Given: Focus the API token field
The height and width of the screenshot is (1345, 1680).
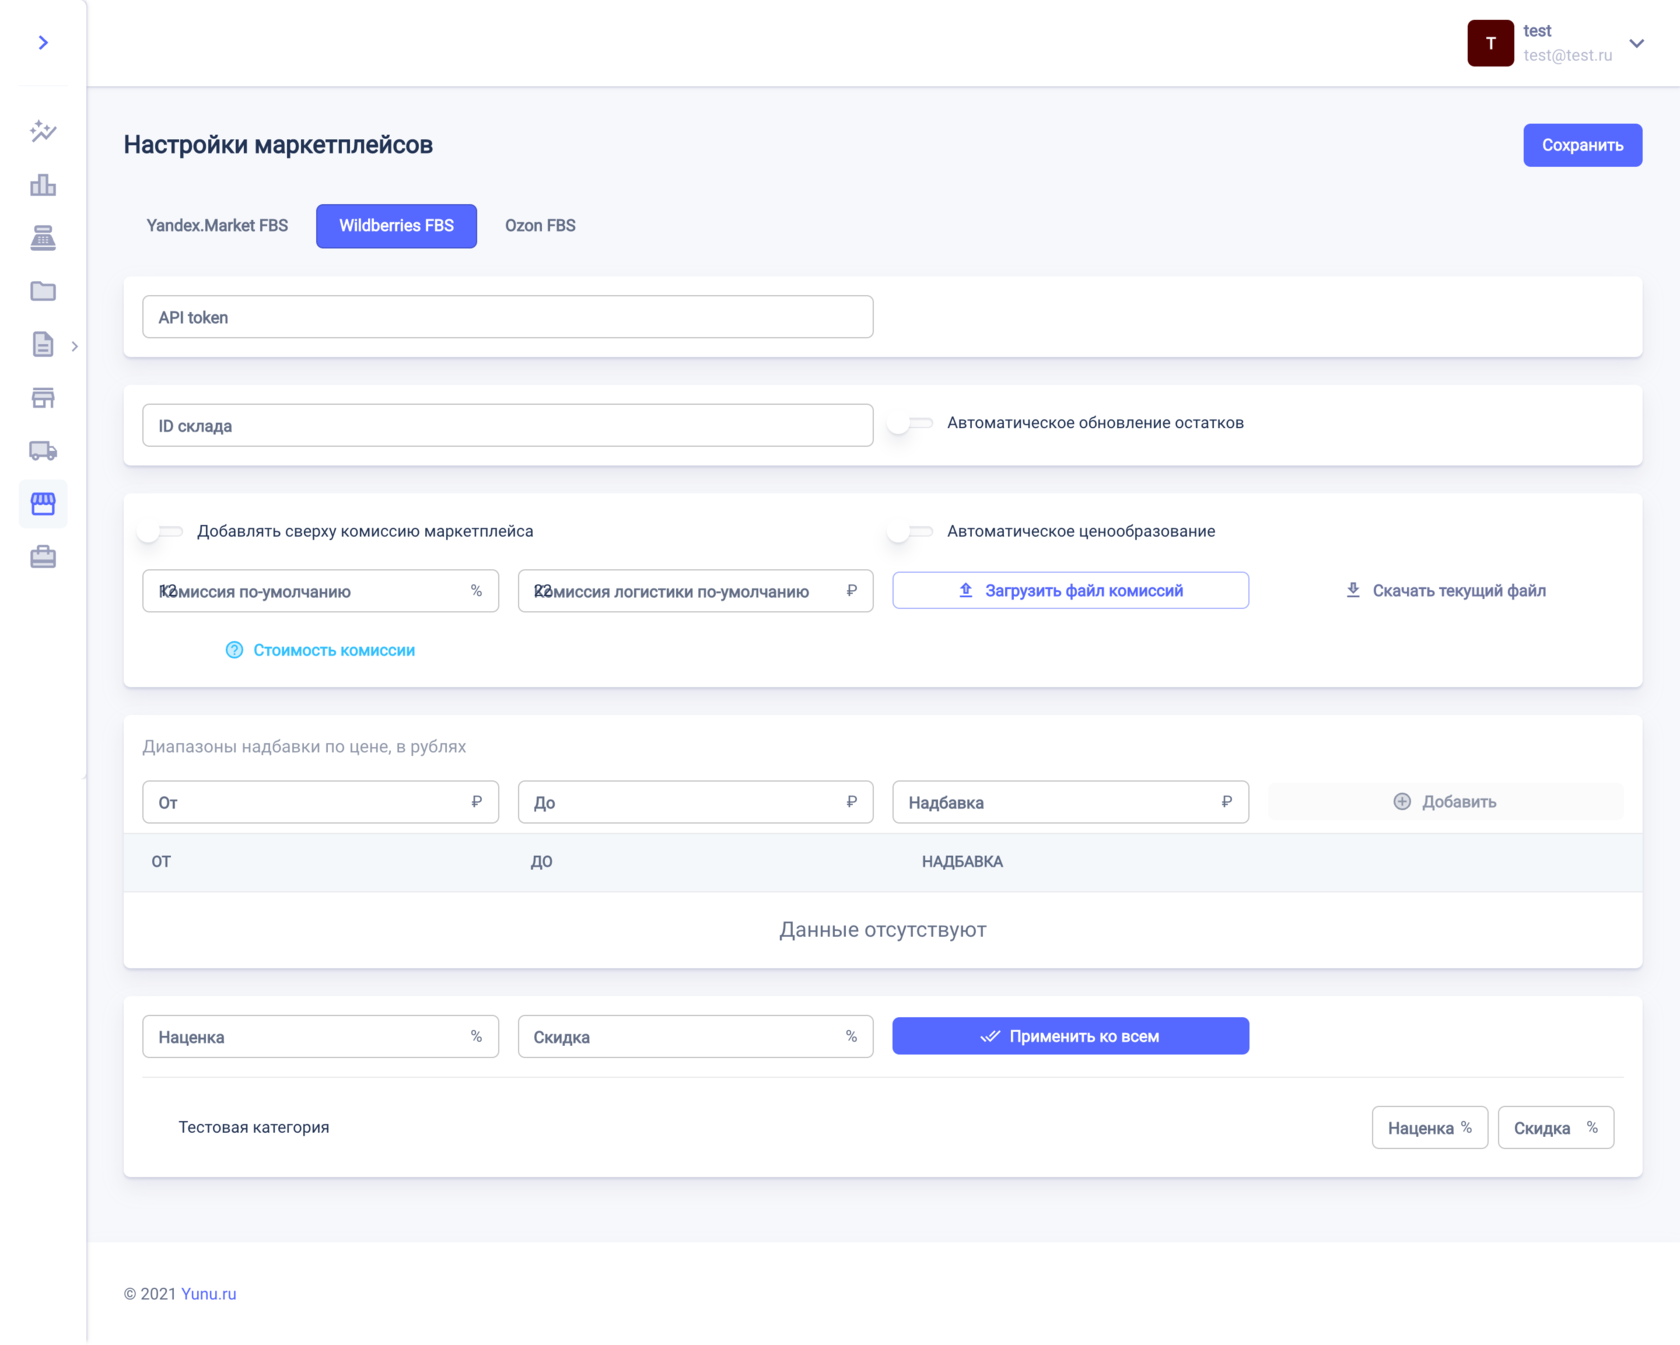Looking at the screenshot, I should click(508, 317).
